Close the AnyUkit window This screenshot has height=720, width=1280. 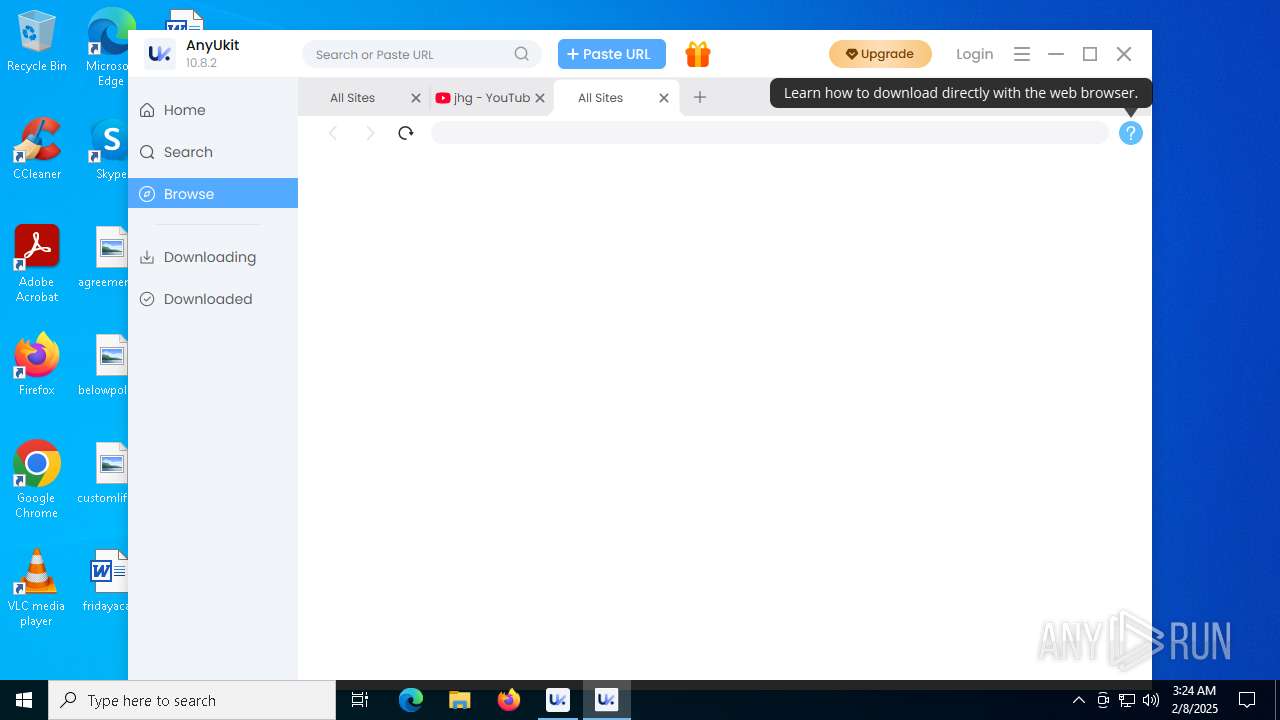pyautogui.click(x=1124, y=54)
